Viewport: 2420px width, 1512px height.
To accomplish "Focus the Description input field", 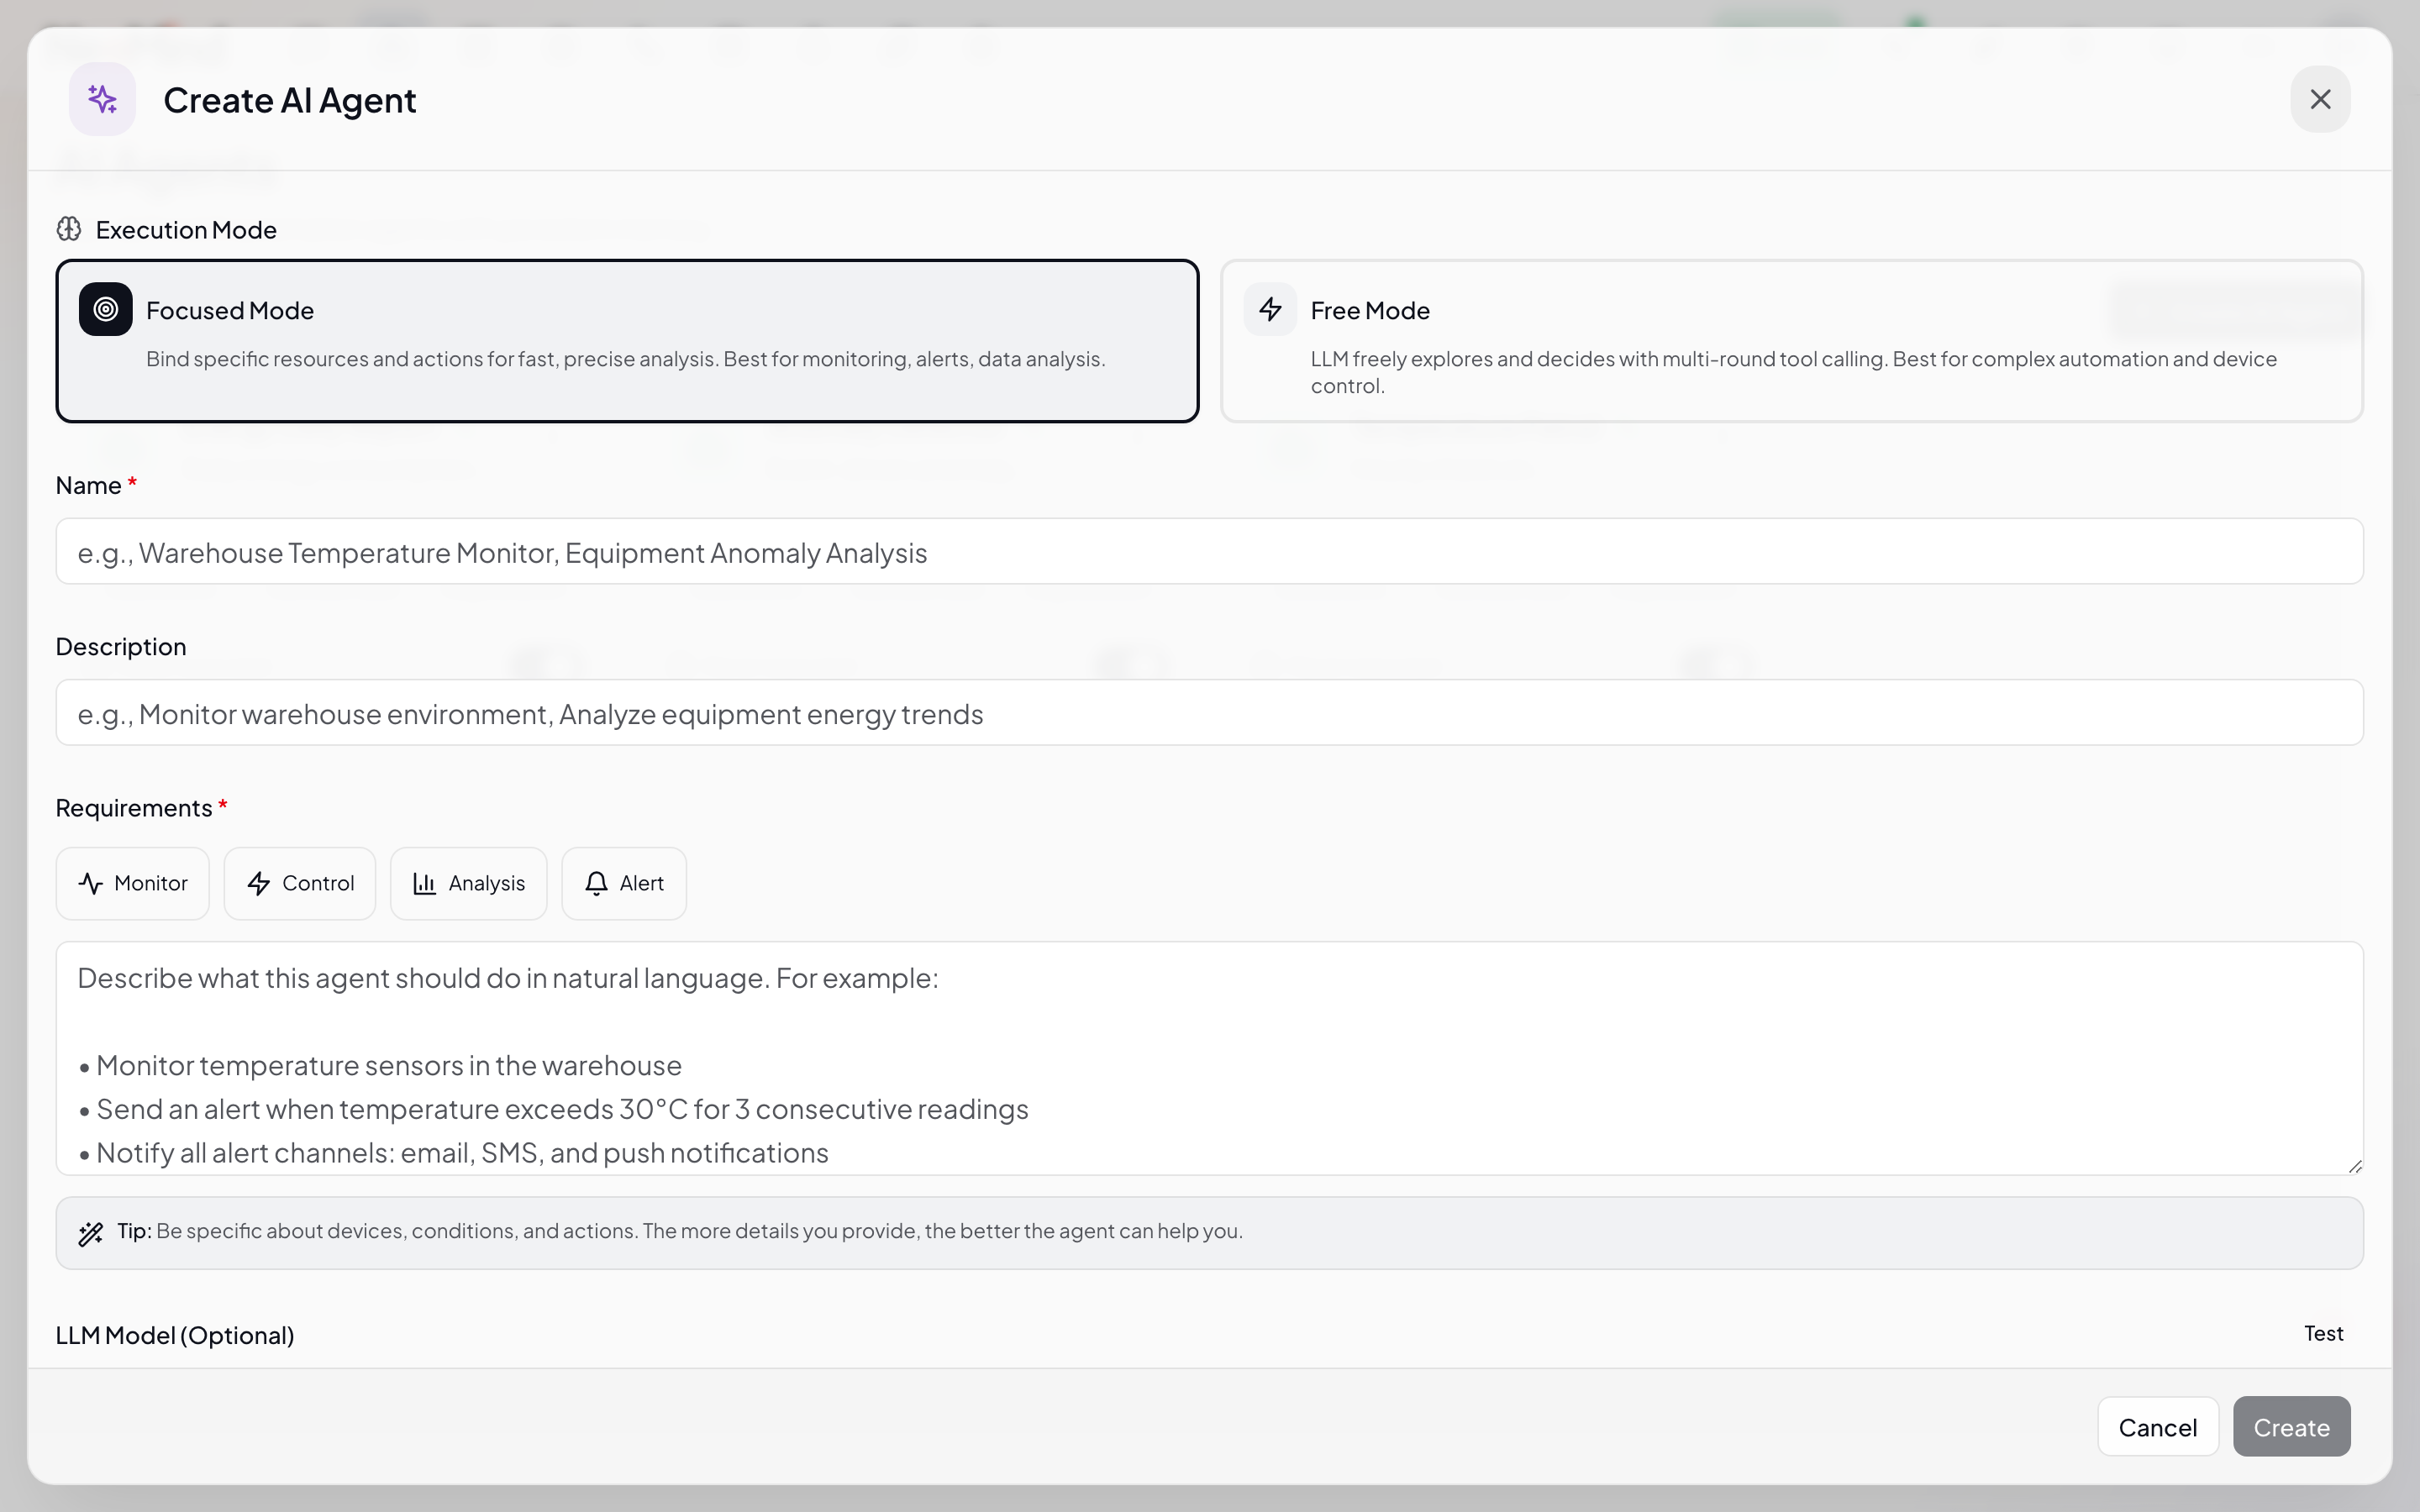I will pos(1209,712).
